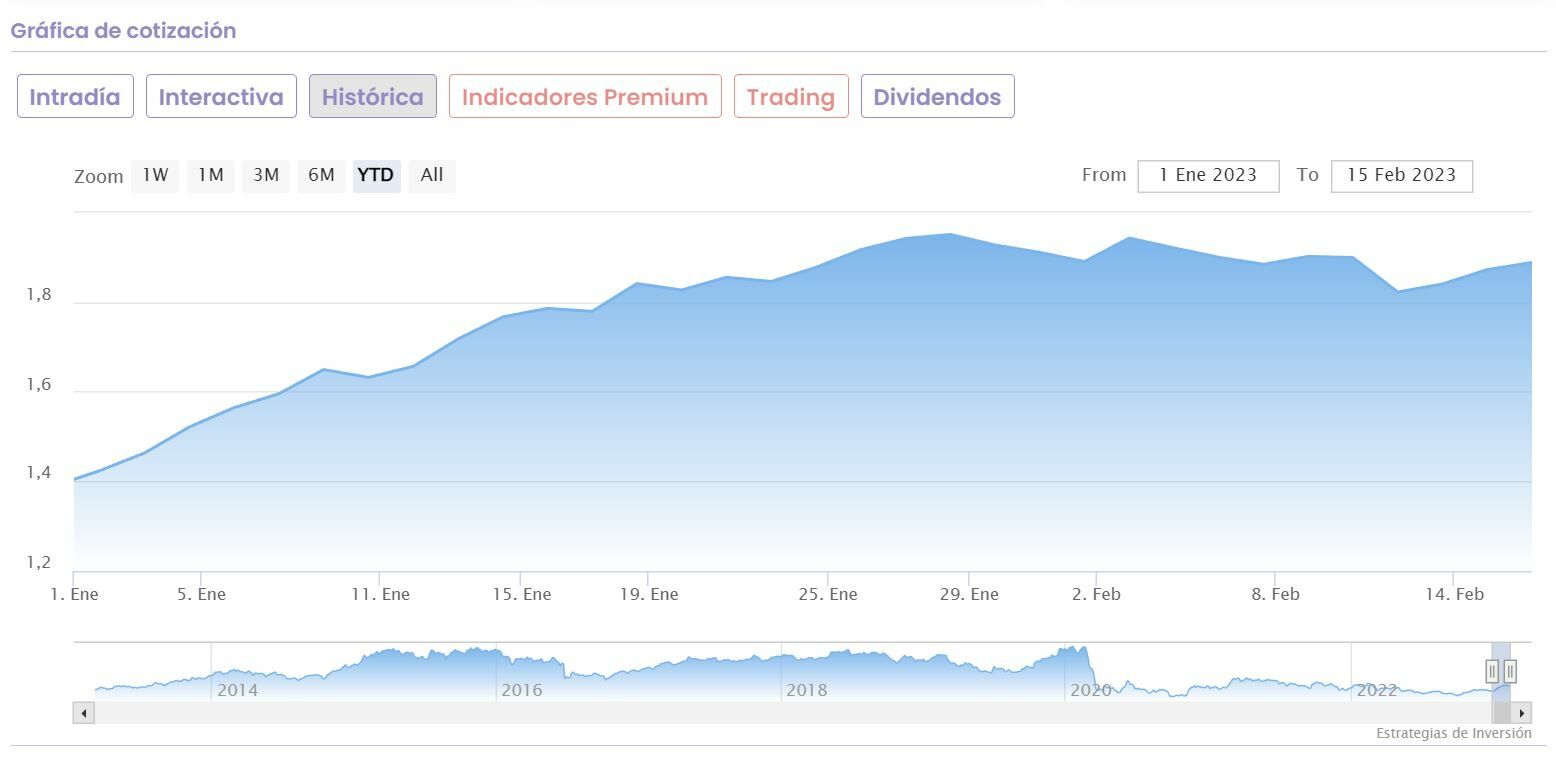Viewport: 1556px width, 757px height.
Task: Choose the 6M zoom option
Action: pos(321,175)
